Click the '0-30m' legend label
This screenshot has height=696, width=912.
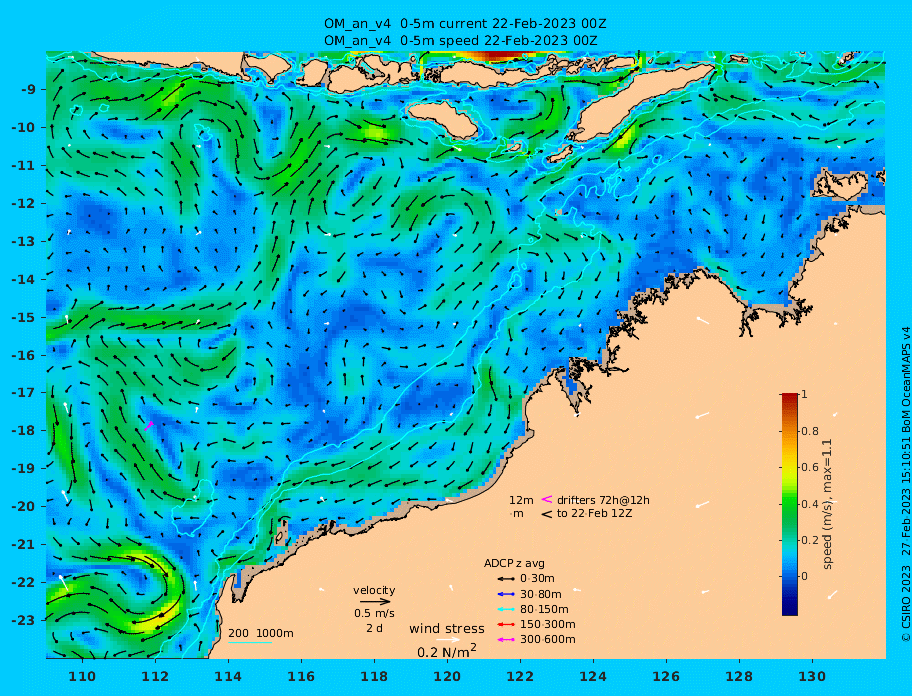pos(537,579)
